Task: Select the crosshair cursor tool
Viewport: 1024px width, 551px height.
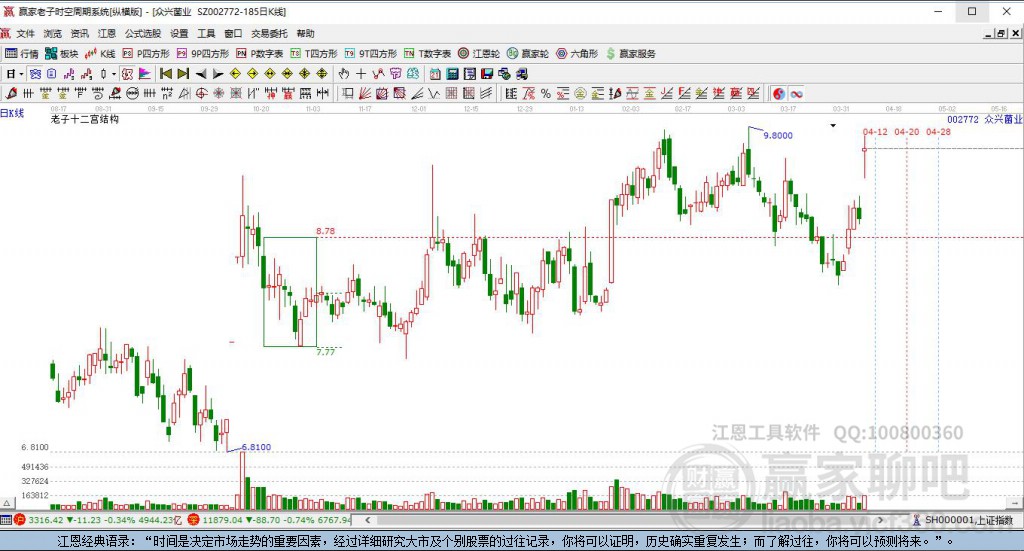Action: (360, 74)
